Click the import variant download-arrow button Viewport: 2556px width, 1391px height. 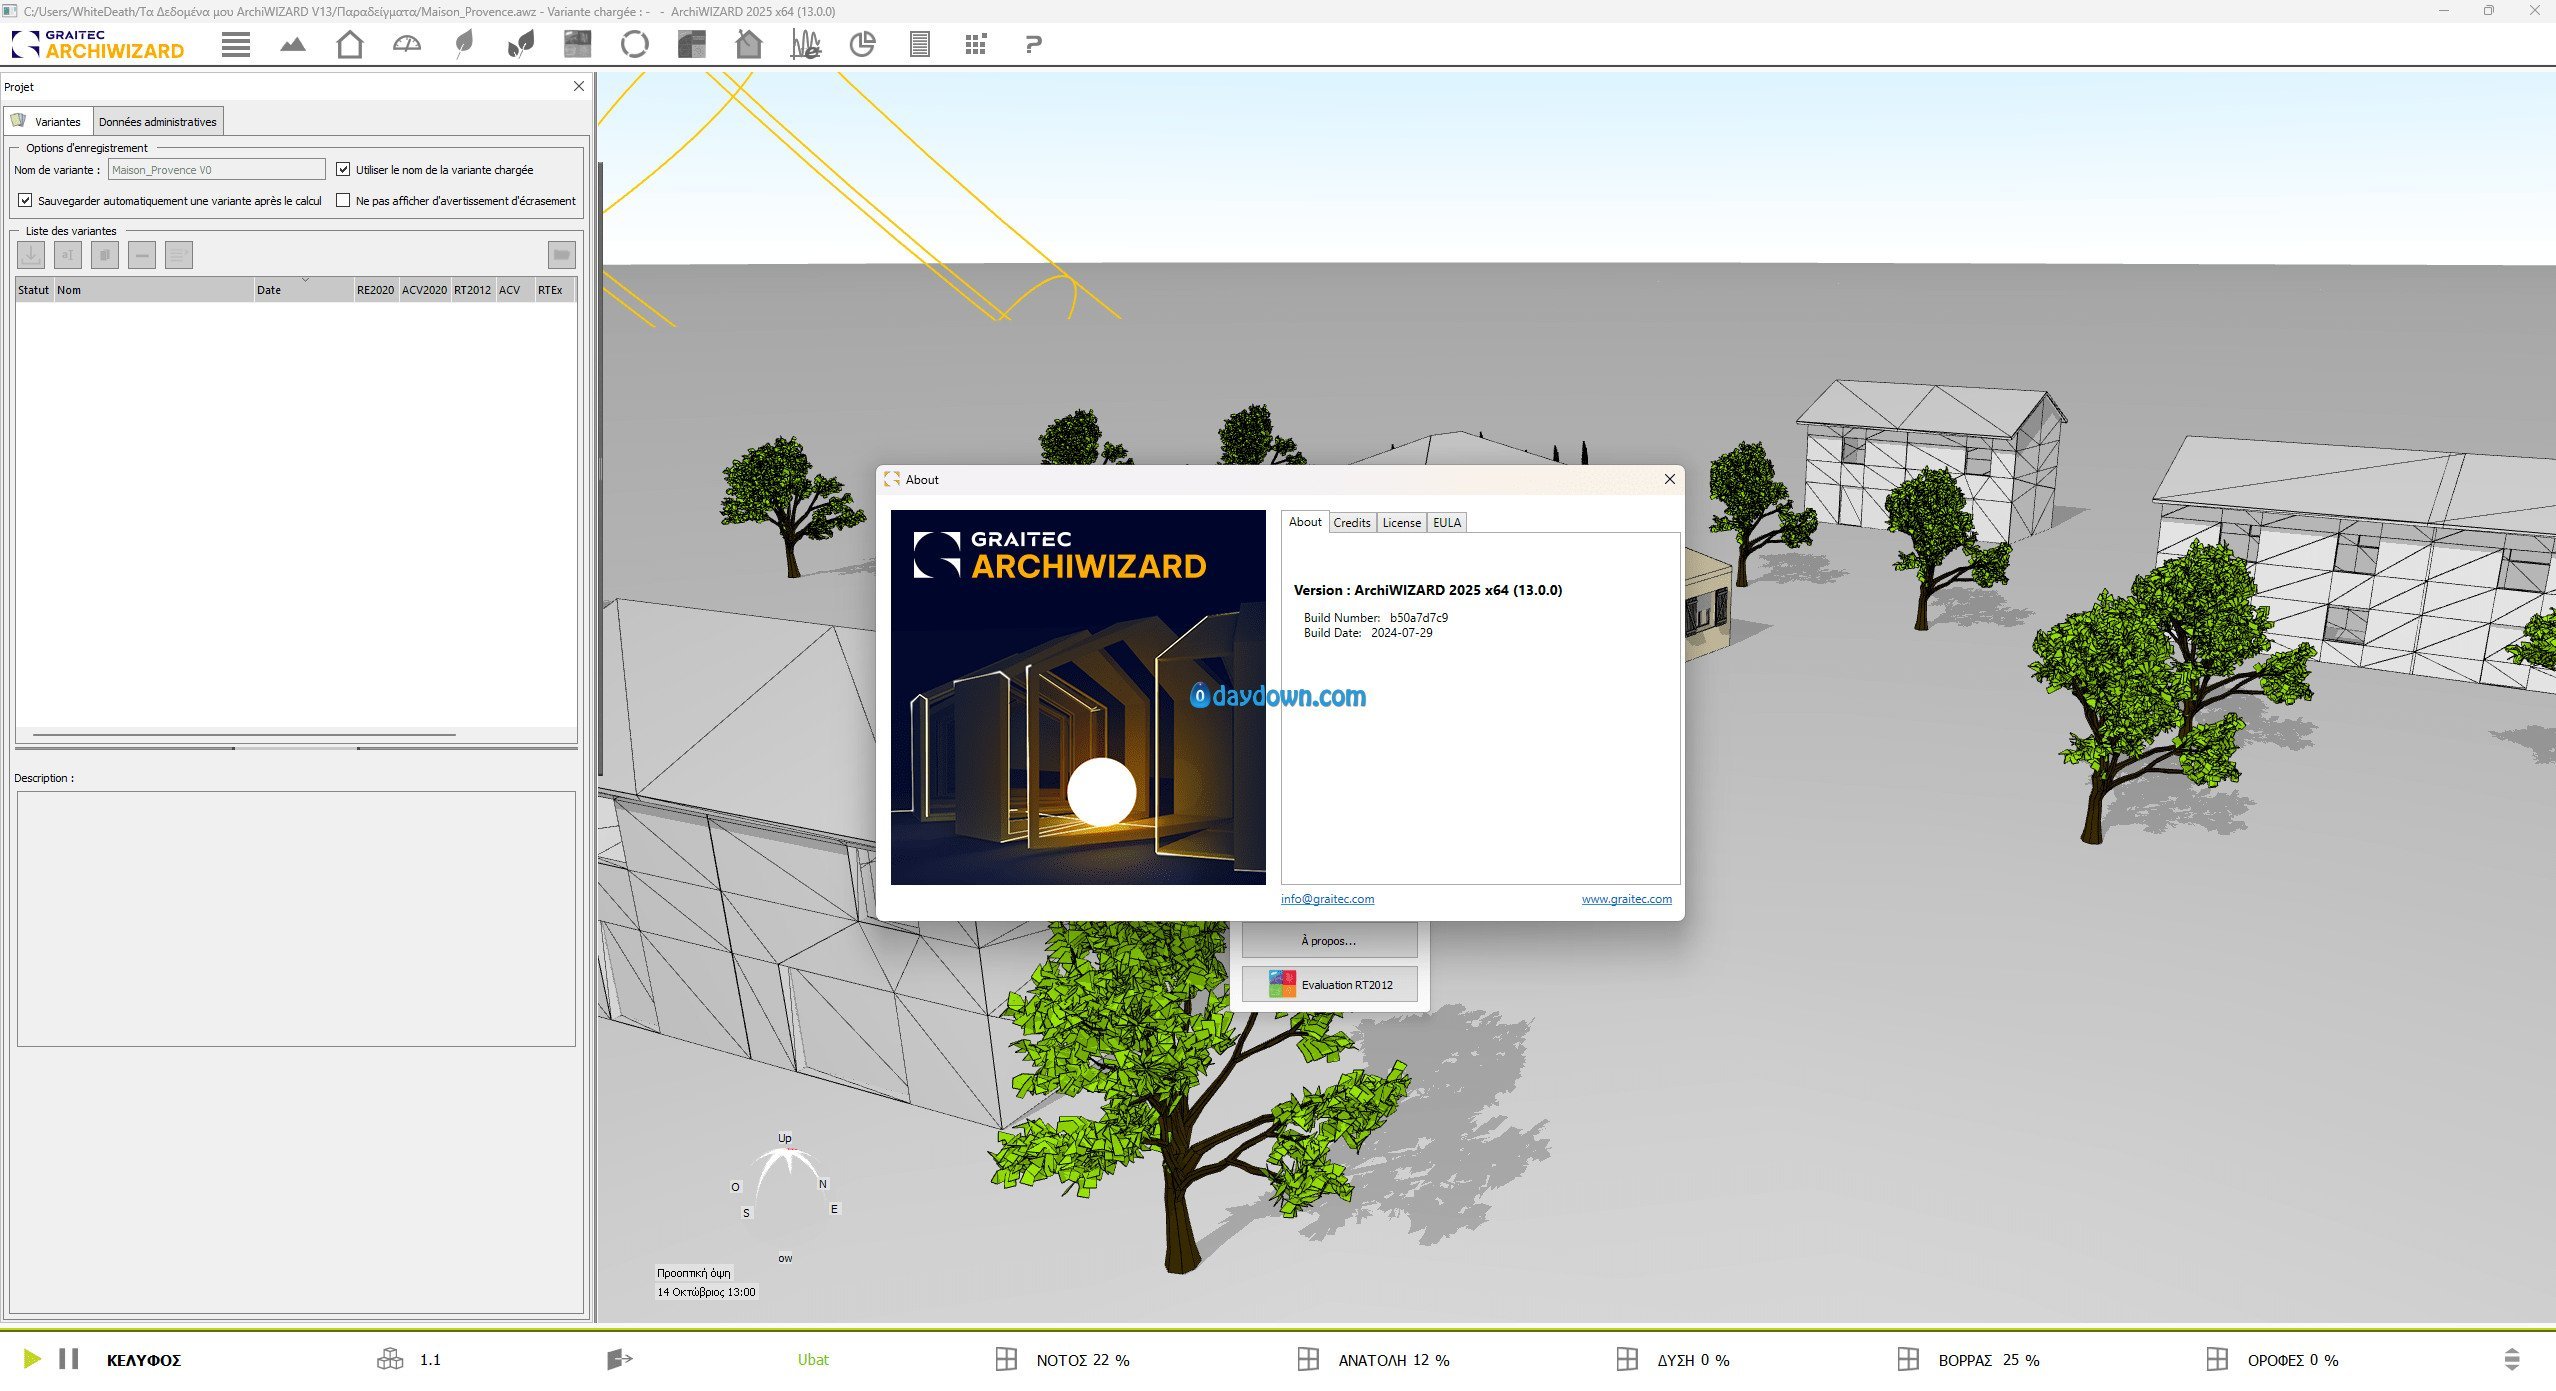[x=31, y=255]
